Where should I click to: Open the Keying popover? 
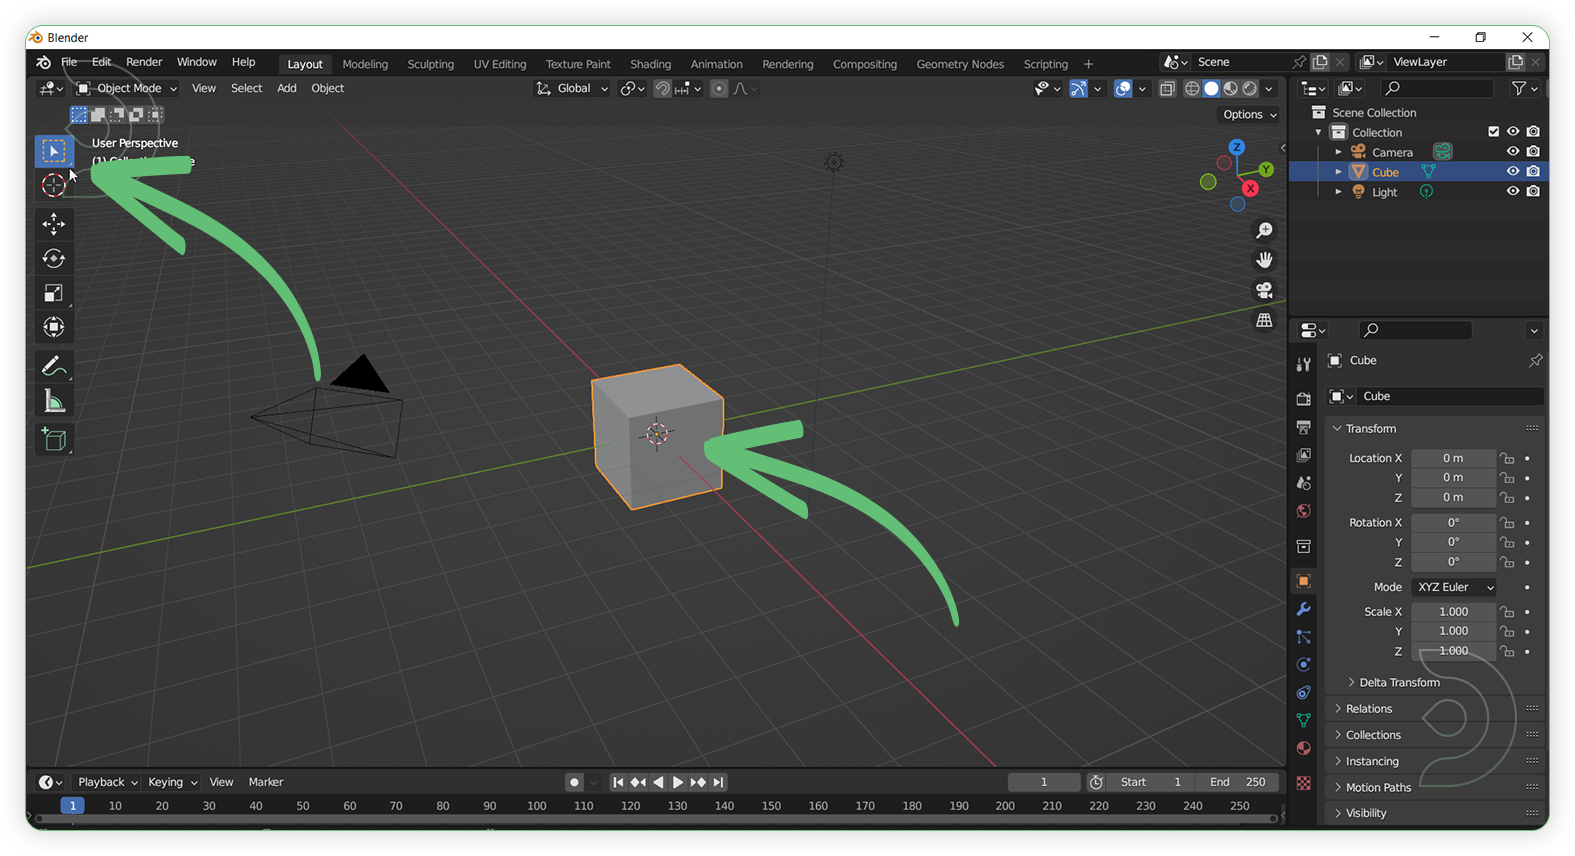(x=172, y=783)
